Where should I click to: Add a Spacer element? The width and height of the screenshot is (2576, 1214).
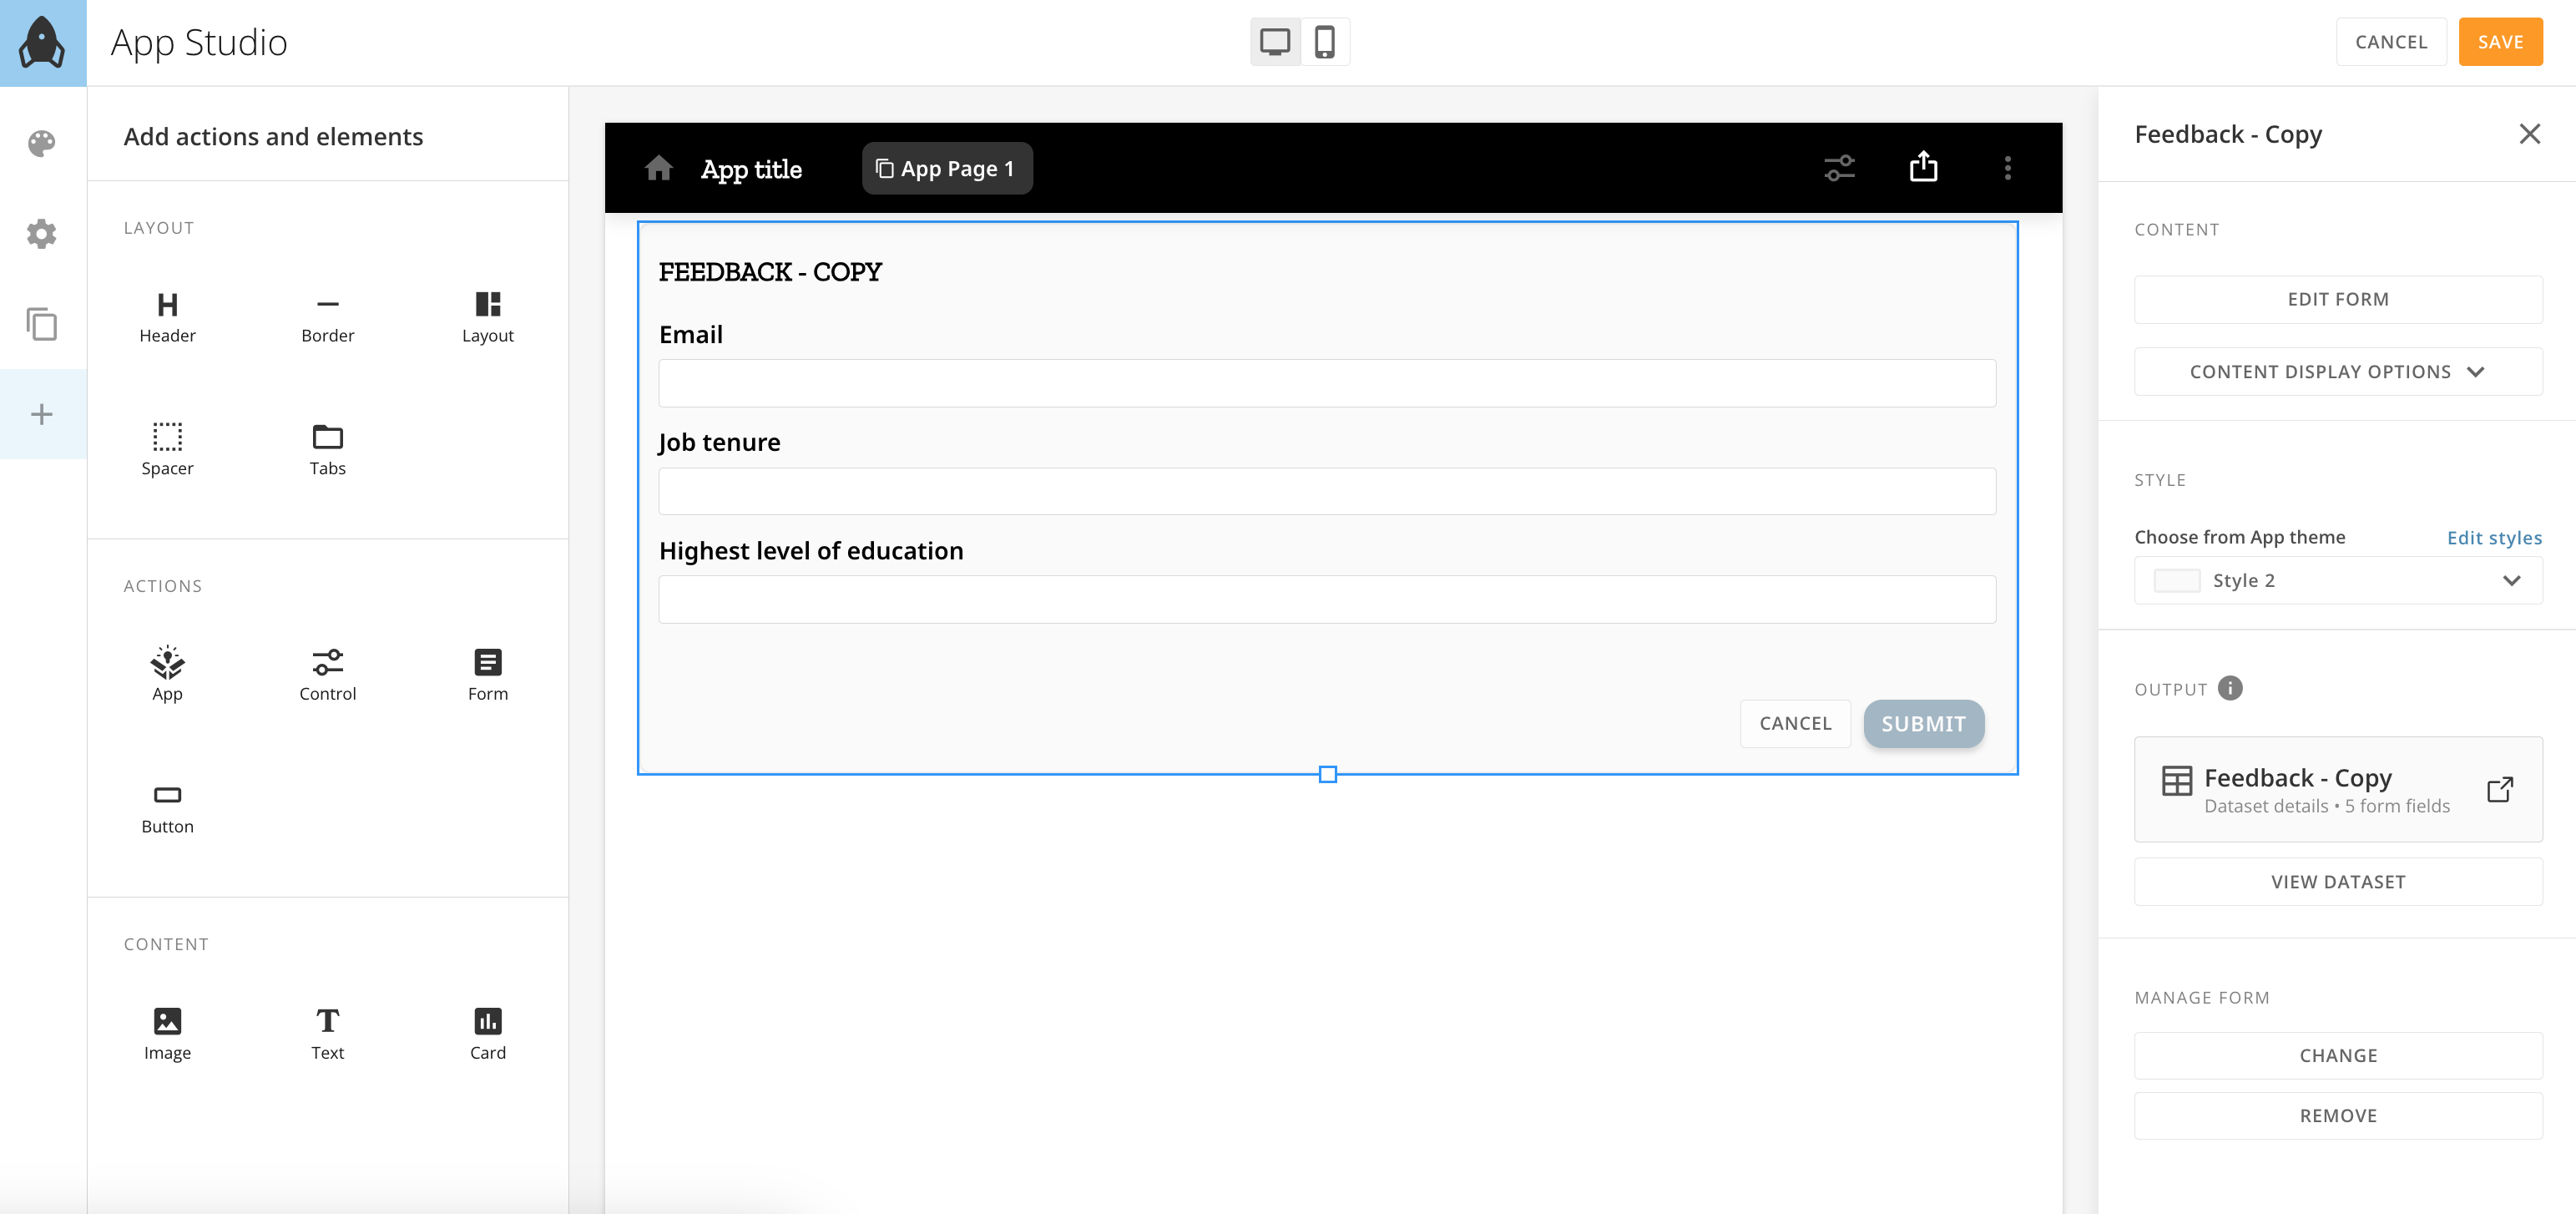166,448
